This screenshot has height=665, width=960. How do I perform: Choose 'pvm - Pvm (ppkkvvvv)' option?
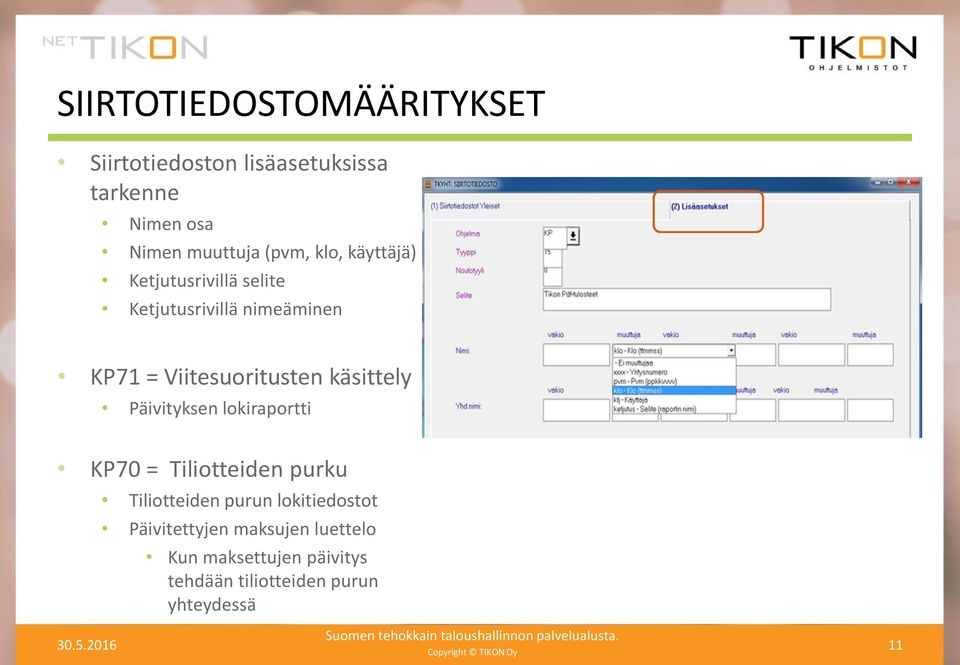[673, 381]
